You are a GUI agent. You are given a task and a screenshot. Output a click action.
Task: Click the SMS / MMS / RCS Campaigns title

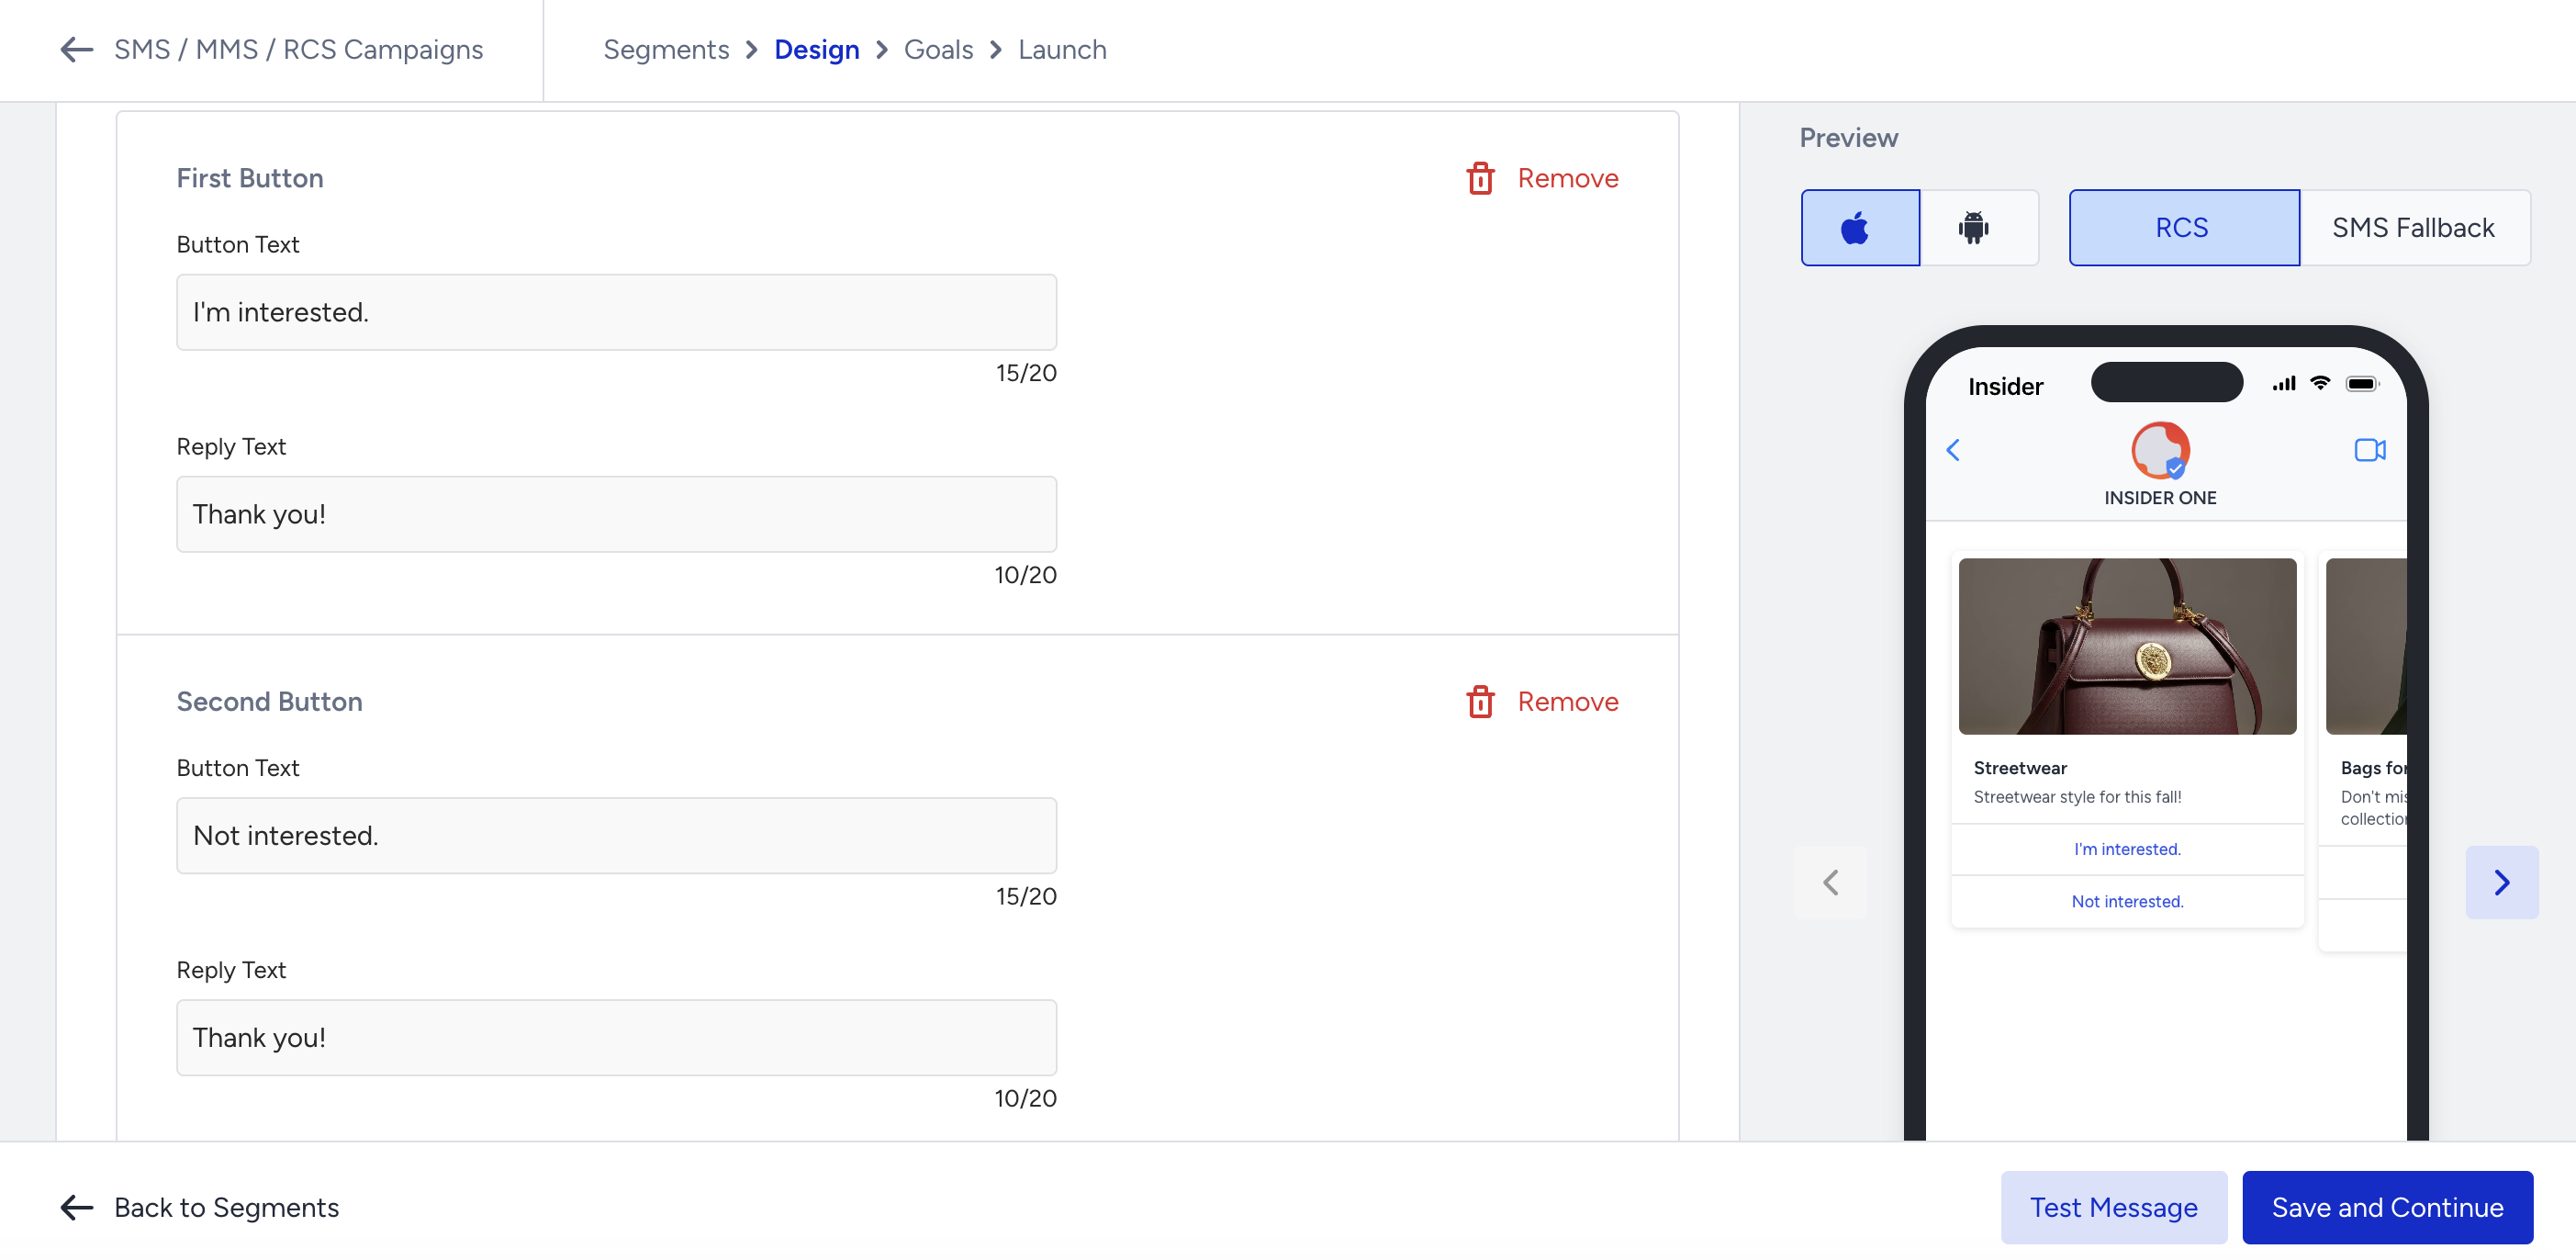(298, 49)
